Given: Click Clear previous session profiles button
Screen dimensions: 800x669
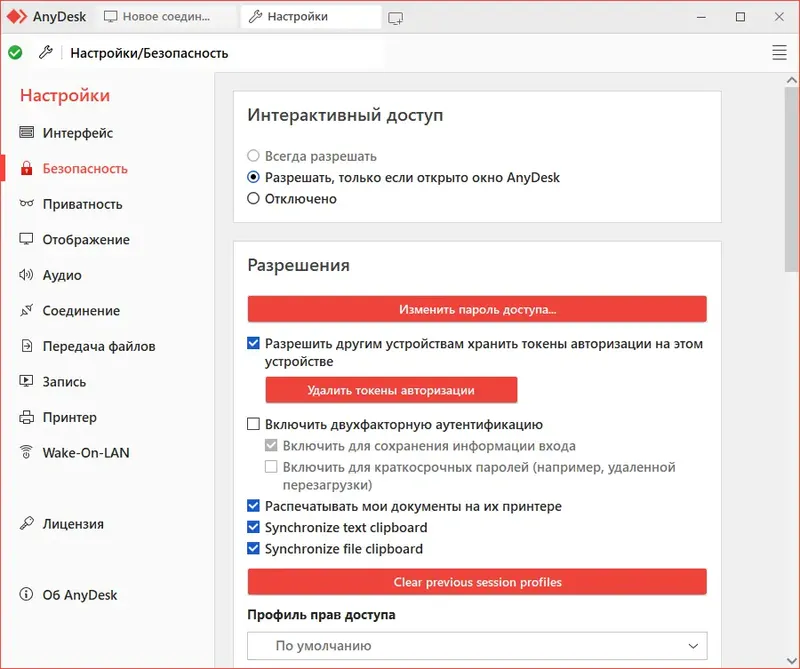Looking at the screenshot, I should [x=477, y=582].
